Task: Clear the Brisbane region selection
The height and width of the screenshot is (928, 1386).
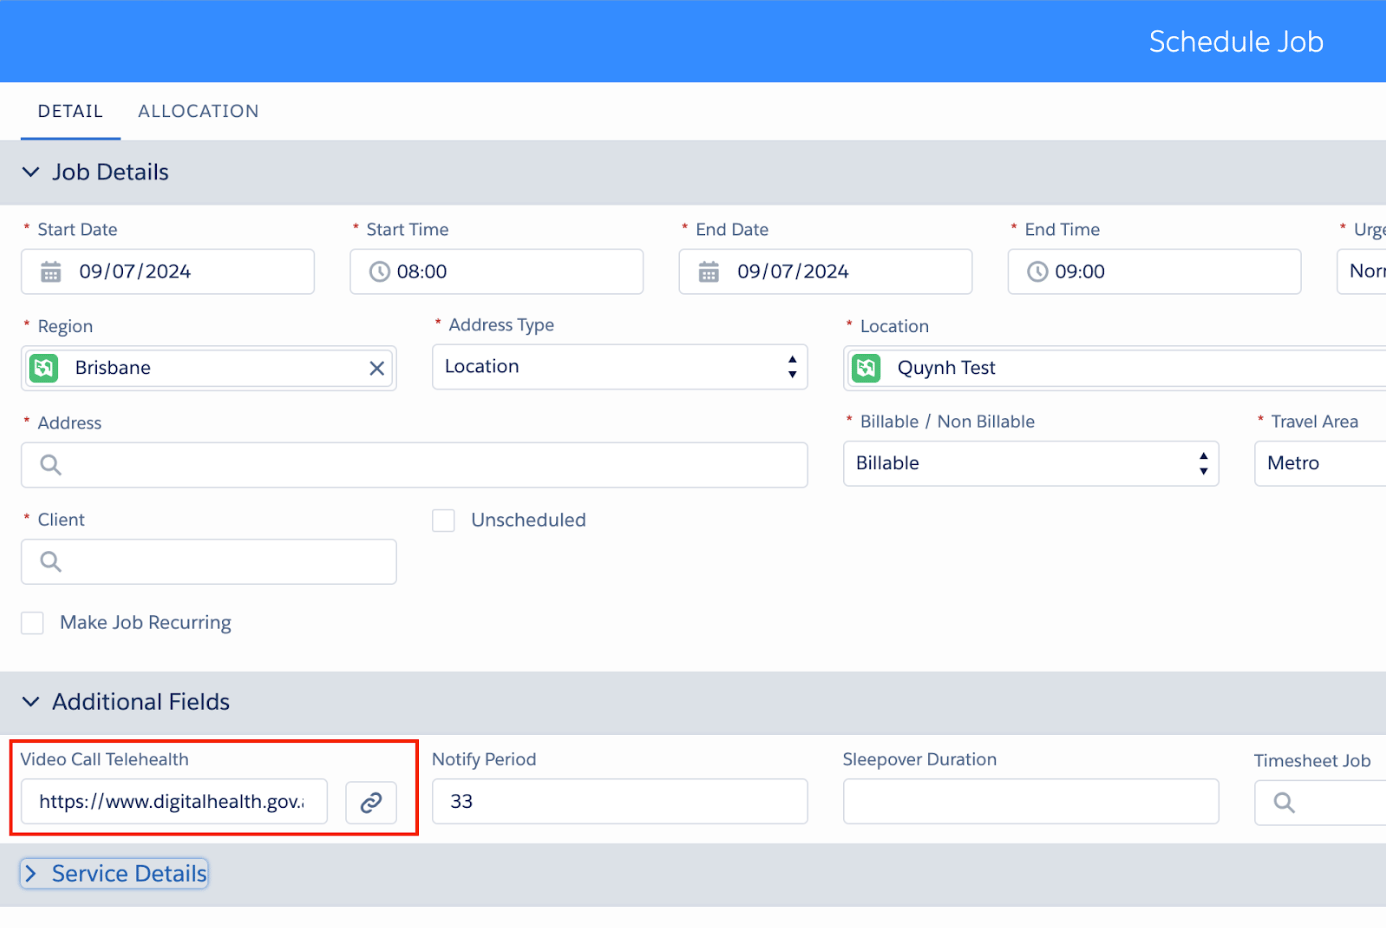Action: coord(377,368)
